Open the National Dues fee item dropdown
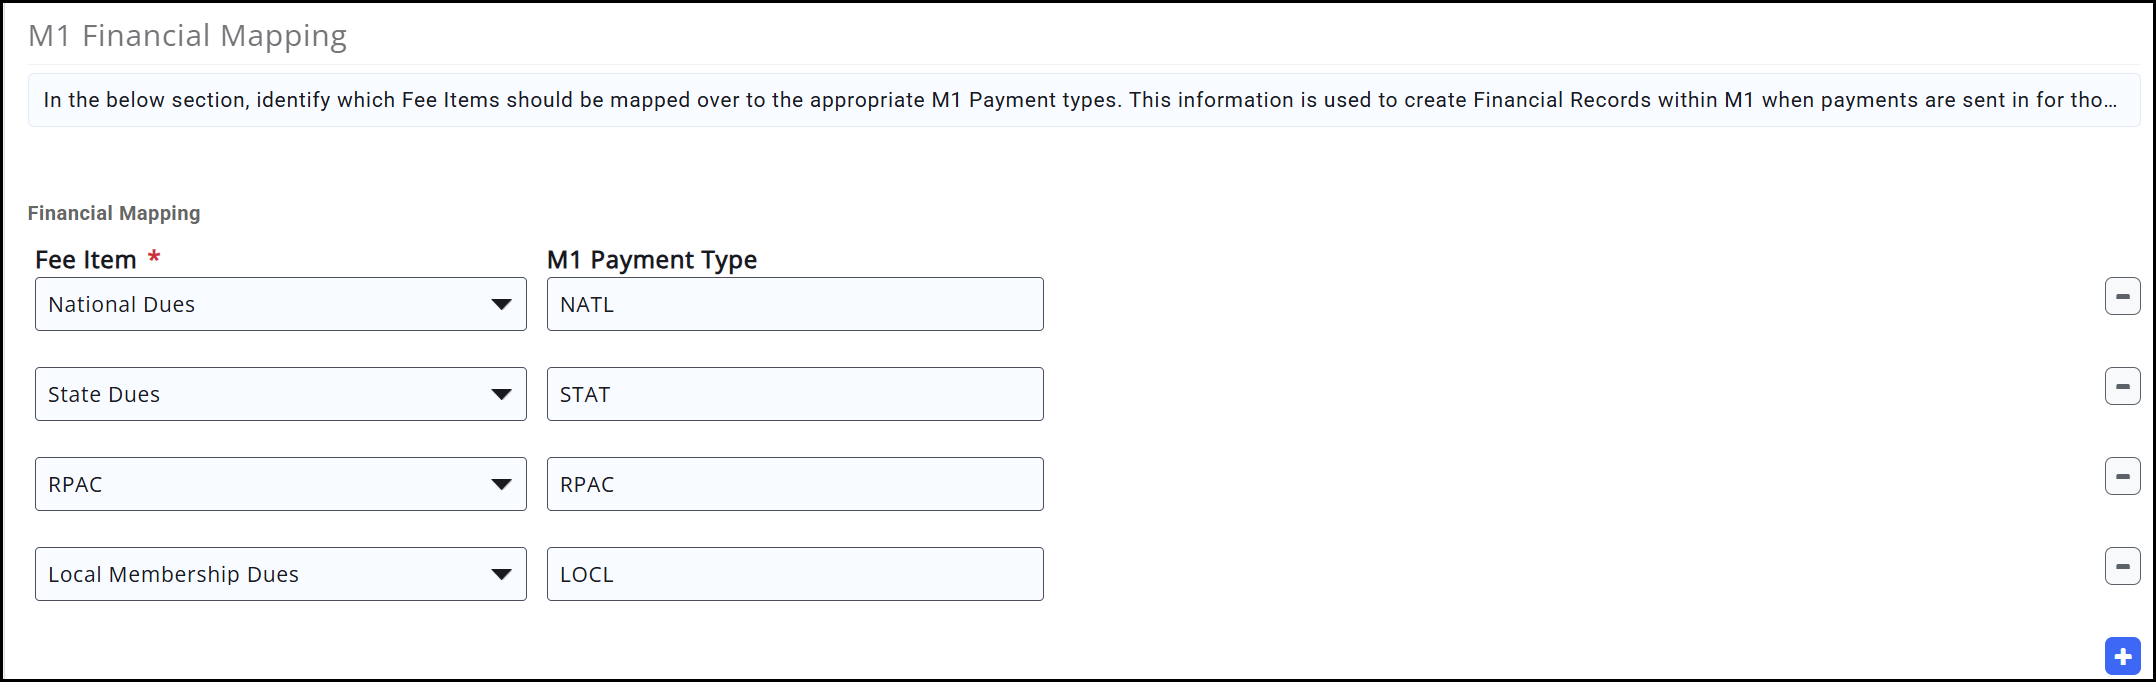The image size is (2156, 682). click(x=280, y=304)
